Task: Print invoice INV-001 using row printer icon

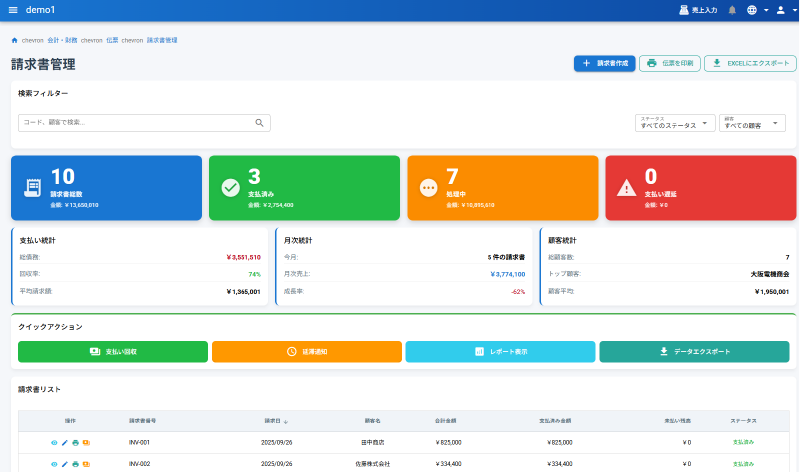Action: click(x=75, y=442)
